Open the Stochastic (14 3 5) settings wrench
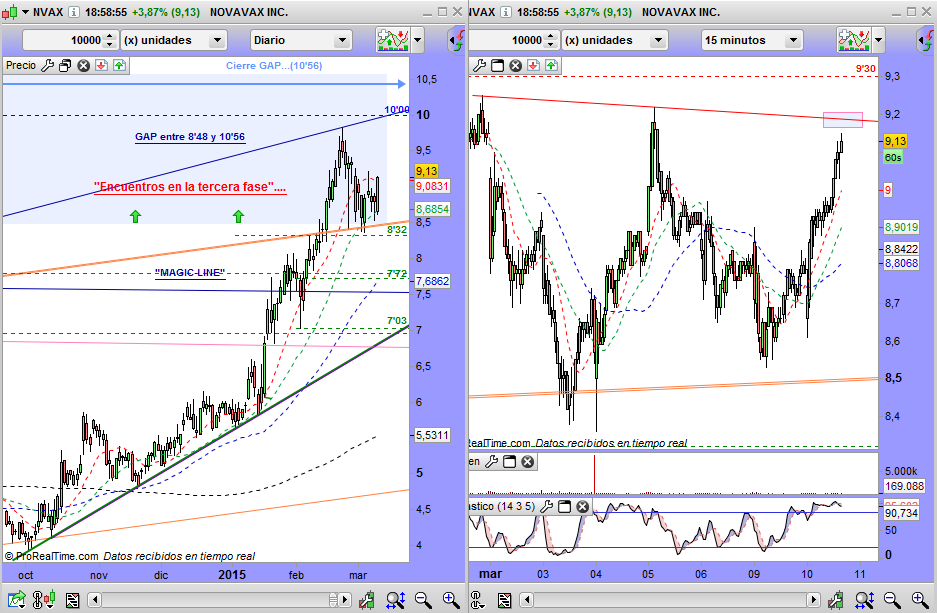Viewport: 937px width, 613px height. point(546,507)
